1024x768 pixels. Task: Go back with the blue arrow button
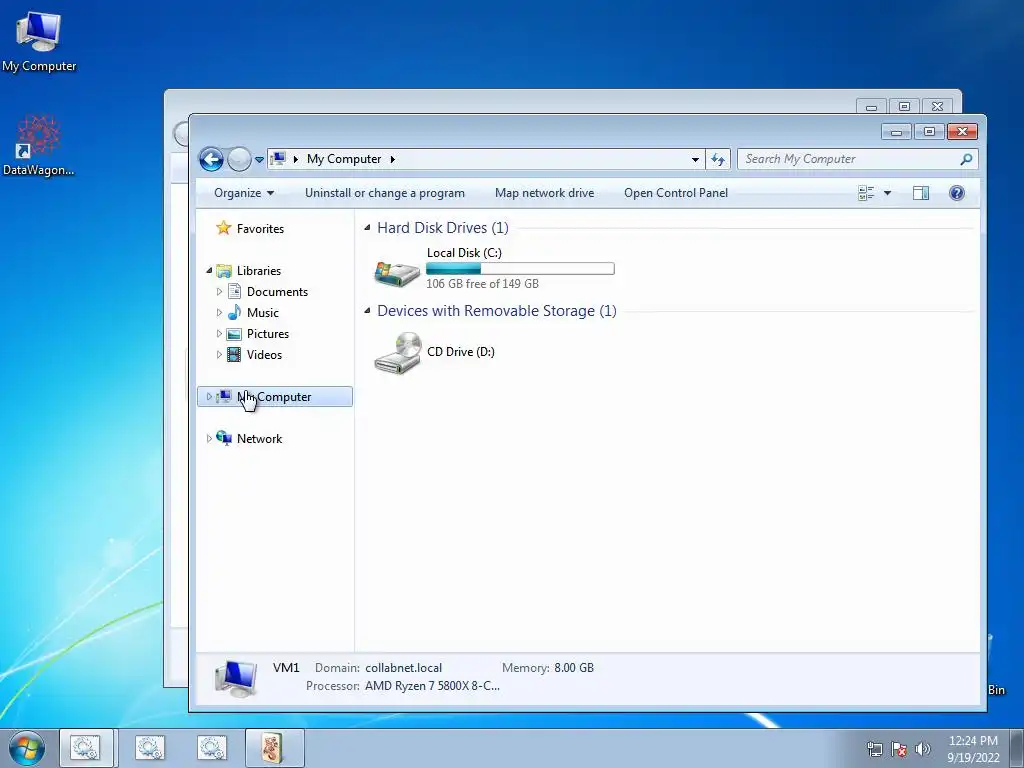pyautogui.click(x=211, y=159)
